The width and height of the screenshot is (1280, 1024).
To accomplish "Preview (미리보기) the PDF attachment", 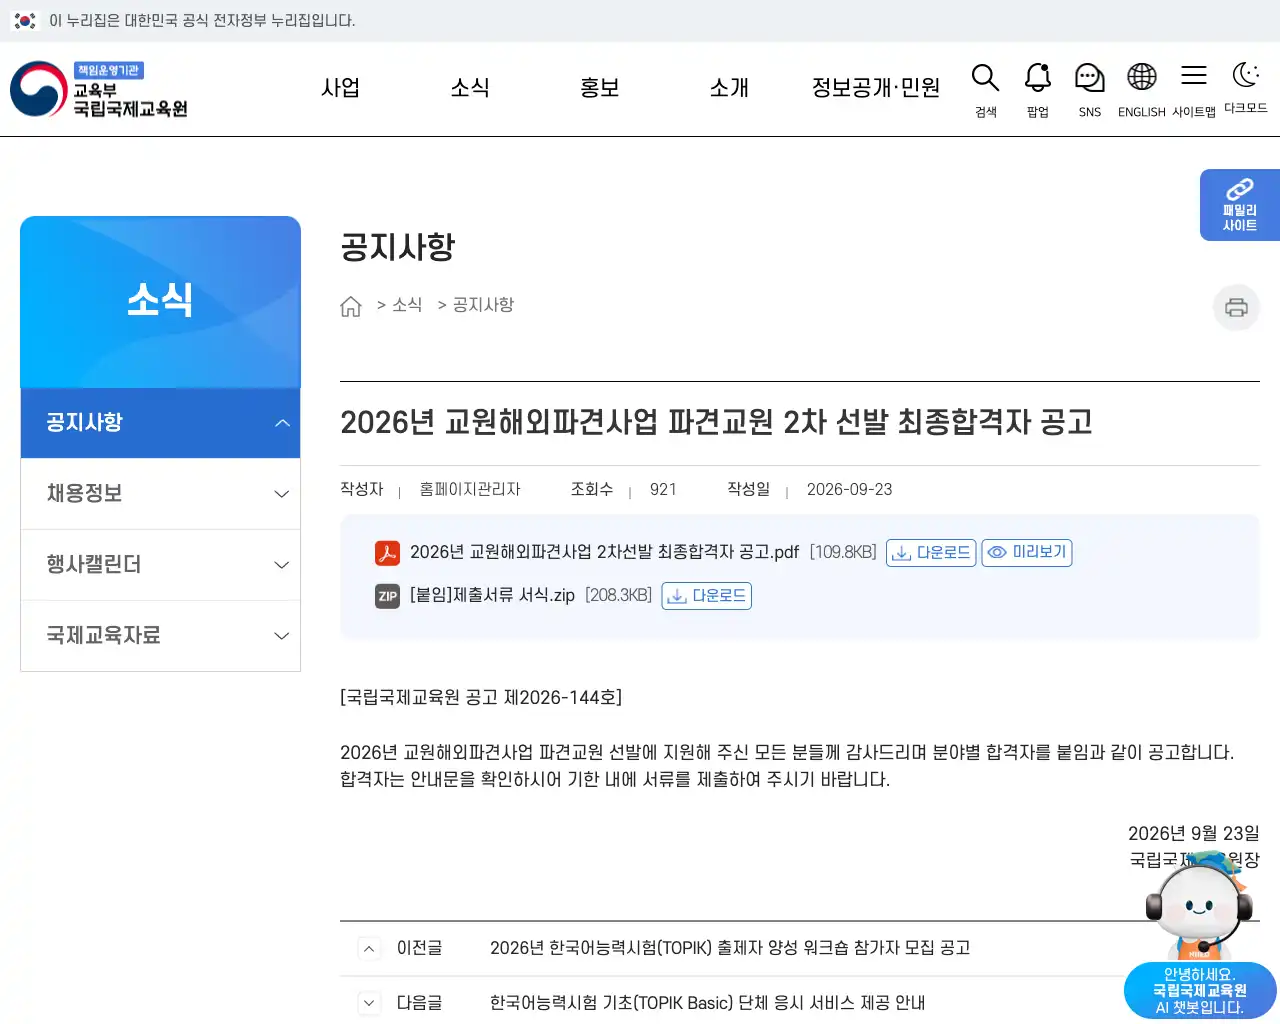I will (1027, 553).
